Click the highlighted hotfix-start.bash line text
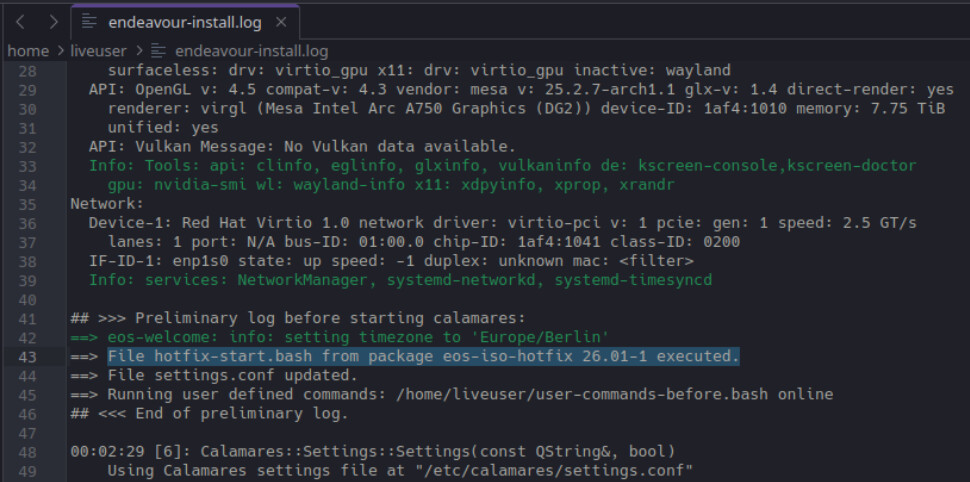Screen dimensions: 970x482 click(x=422, y=357)
